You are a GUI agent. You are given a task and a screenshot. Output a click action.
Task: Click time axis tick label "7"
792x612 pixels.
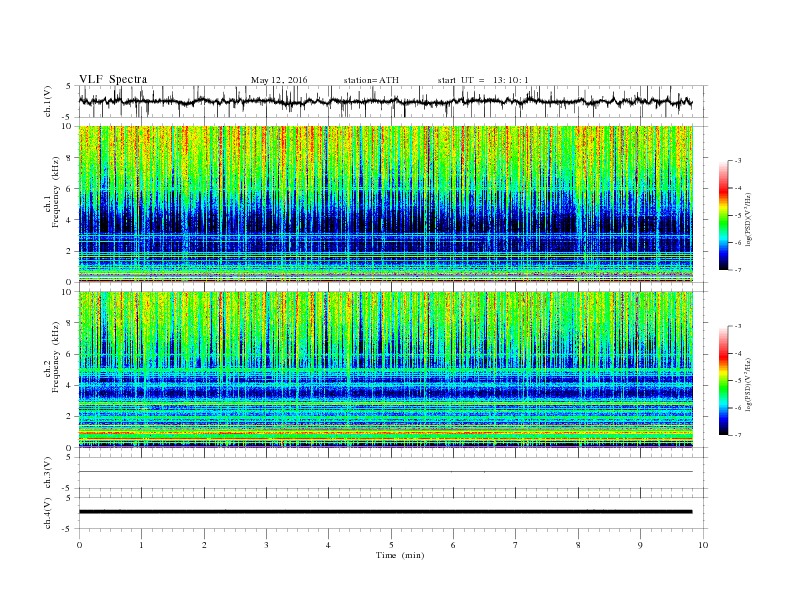click(x=515, y=545)
